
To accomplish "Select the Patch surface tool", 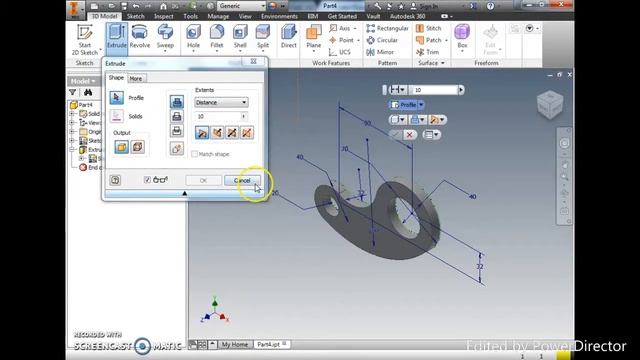I will 431,40.
